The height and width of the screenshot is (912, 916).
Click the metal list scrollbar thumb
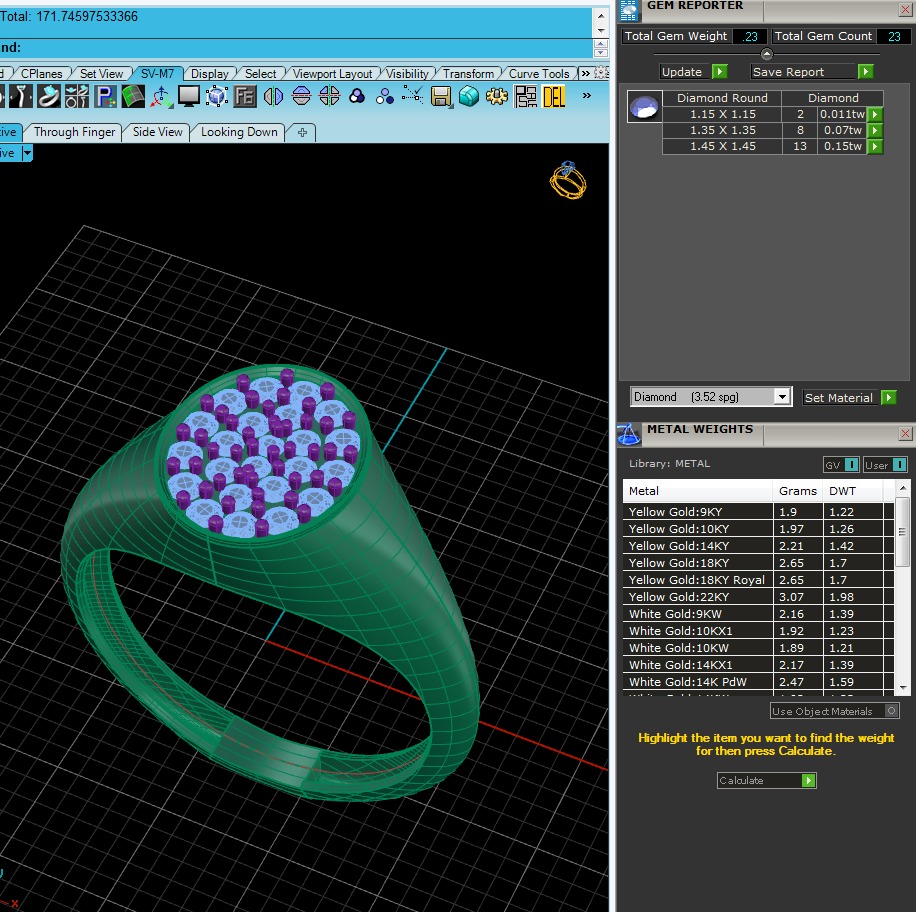point(903,532)
